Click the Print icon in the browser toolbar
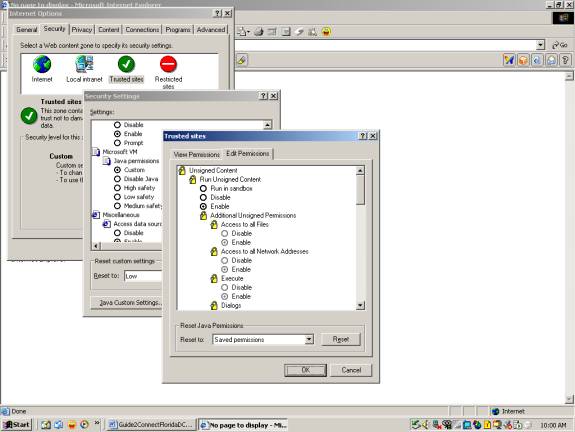 coord(259,32)
